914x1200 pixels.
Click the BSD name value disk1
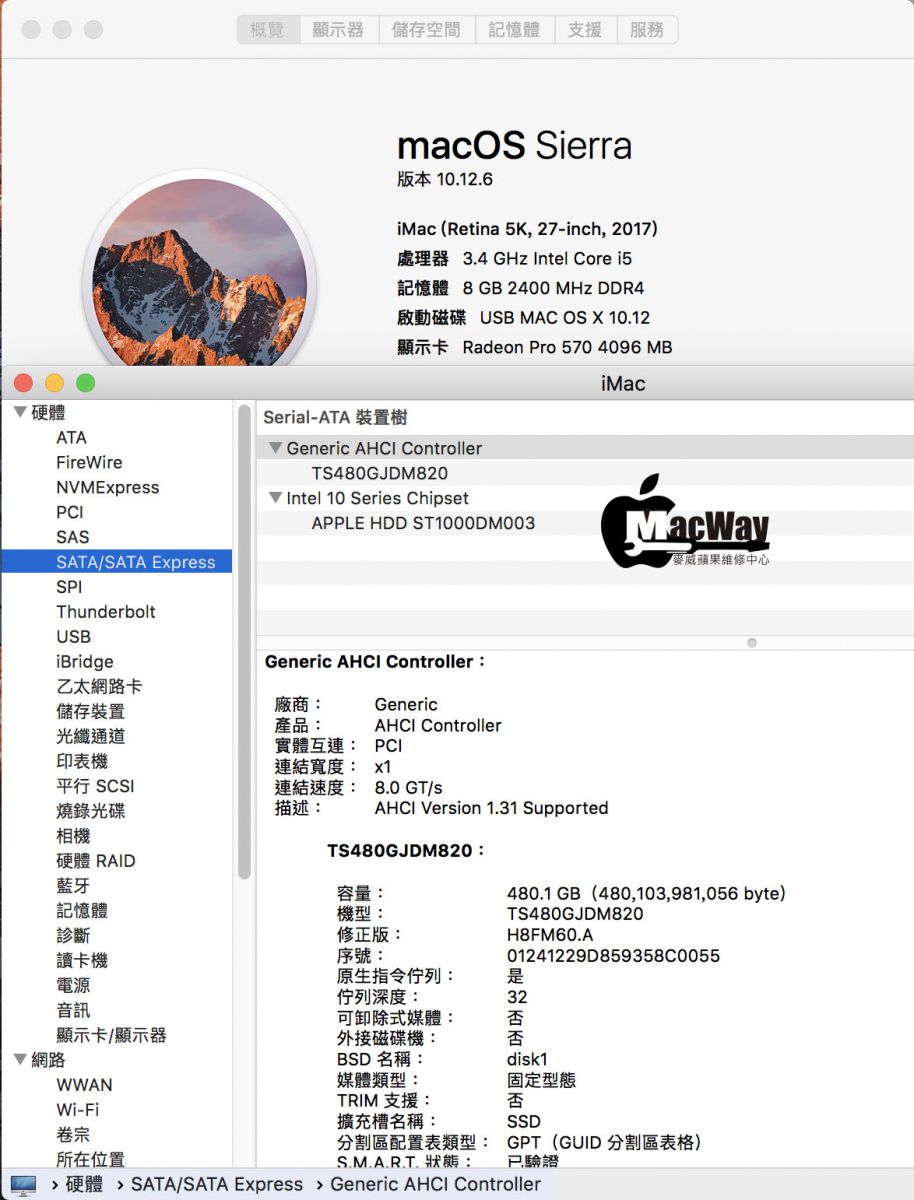click(527, 1059)
